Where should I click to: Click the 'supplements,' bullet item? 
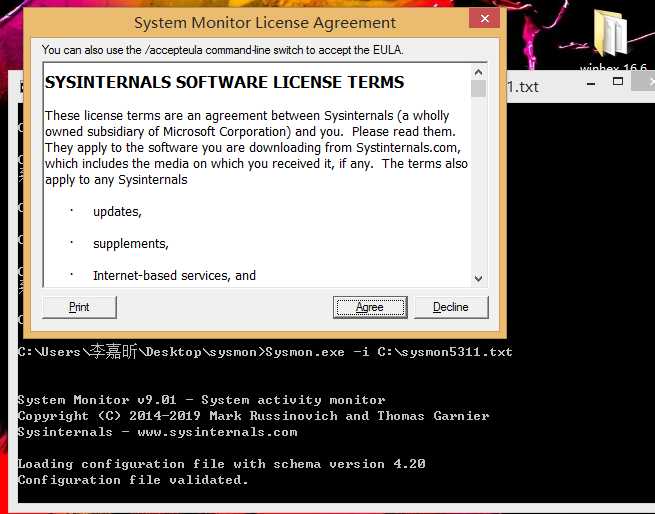(x=131, y=244)
